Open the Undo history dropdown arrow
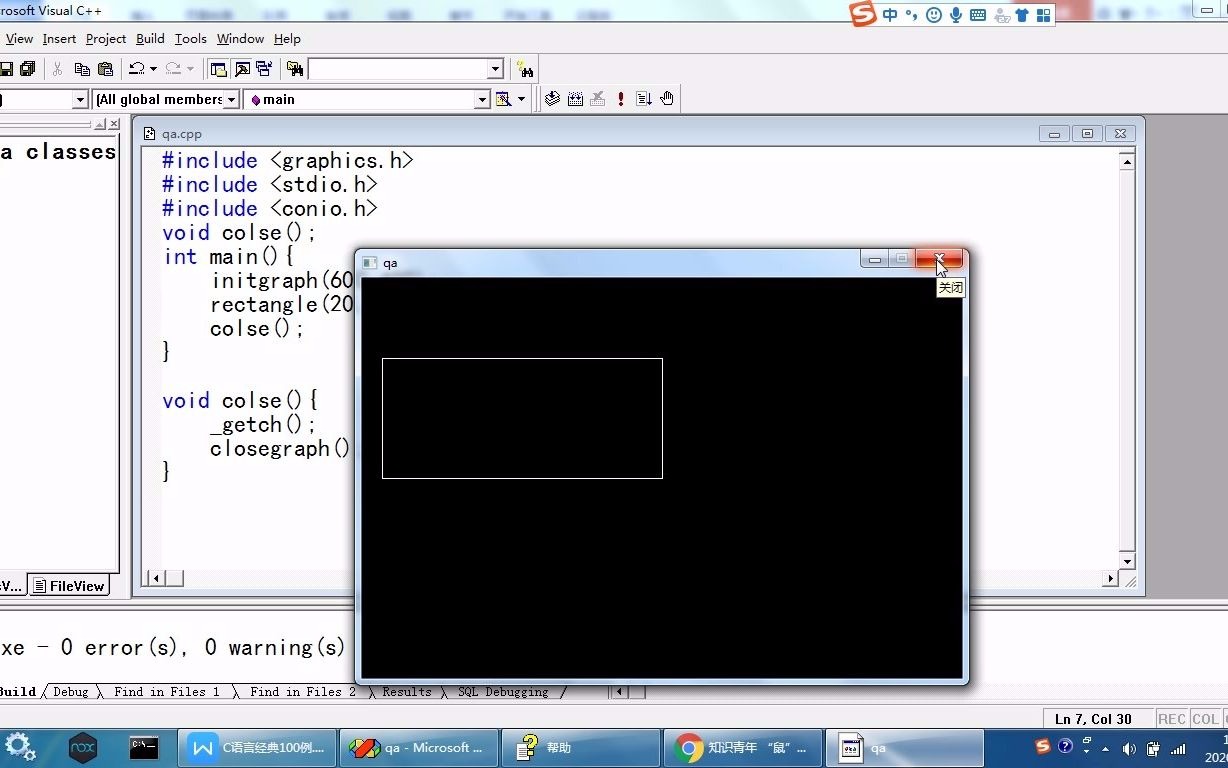 [152, 68]
